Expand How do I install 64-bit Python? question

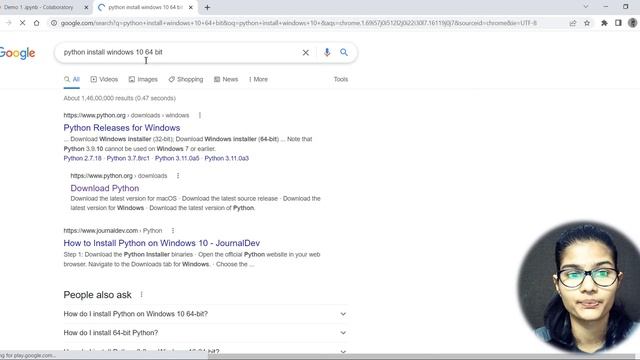click(x=205, y=333)
